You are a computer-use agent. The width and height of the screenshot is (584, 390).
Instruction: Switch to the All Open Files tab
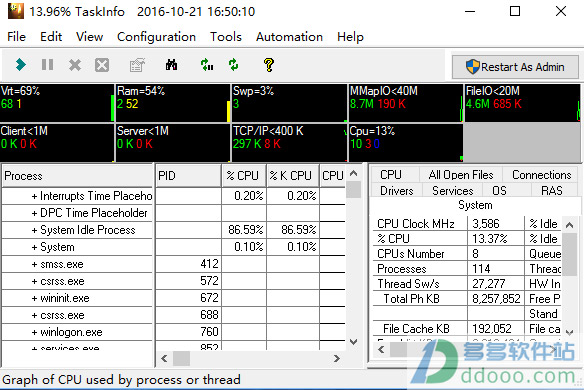click(x=461, y=175)
